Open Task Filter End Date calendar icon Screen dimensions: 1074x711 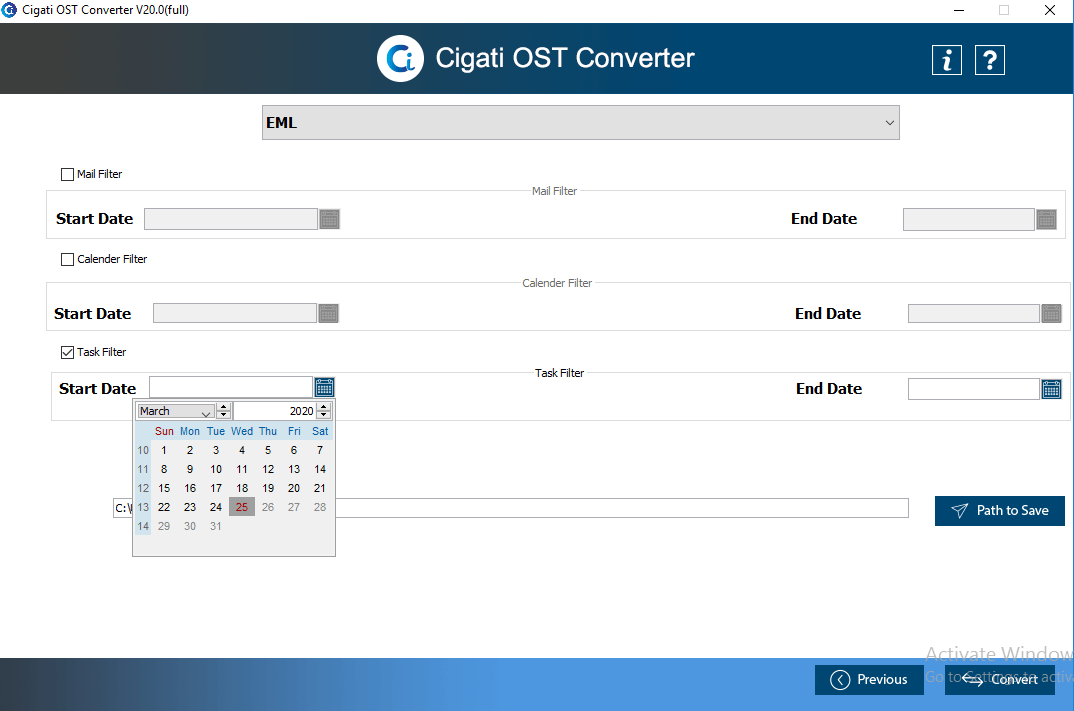click(1051, 389)
